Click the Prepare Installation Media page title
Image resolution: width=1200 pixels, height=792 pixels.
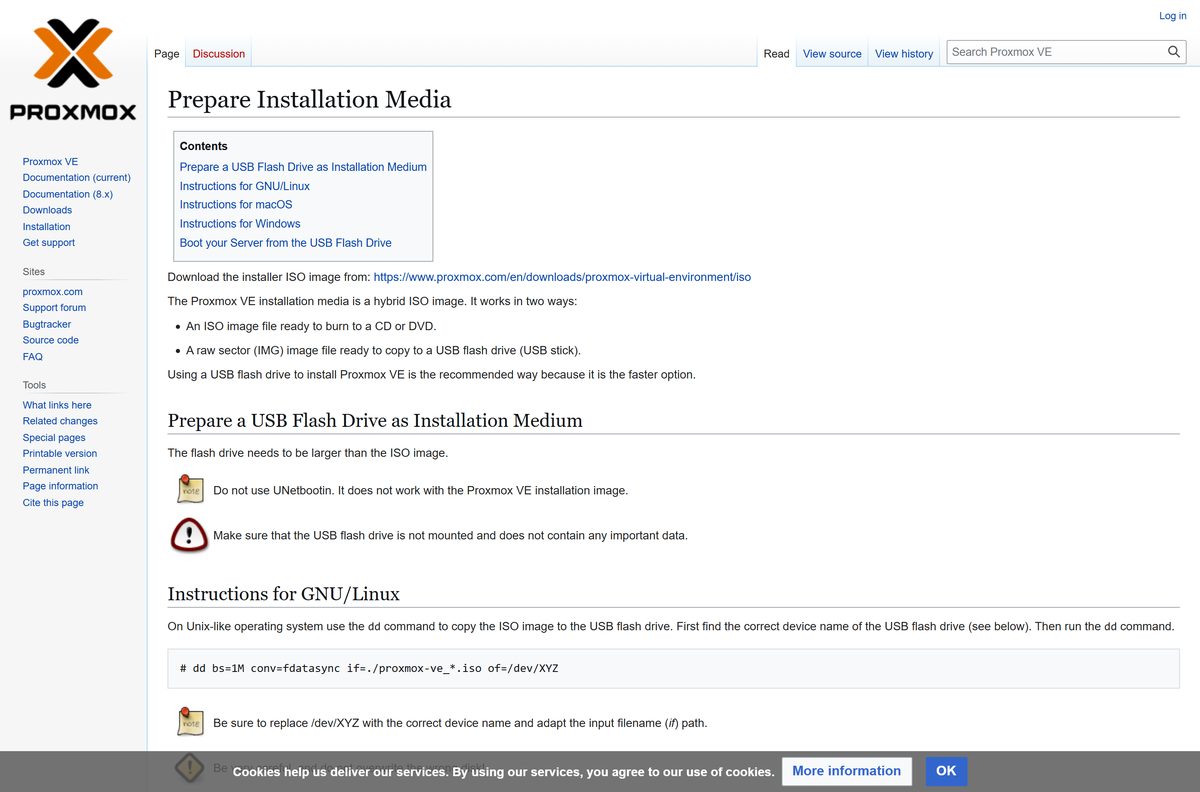309,100
